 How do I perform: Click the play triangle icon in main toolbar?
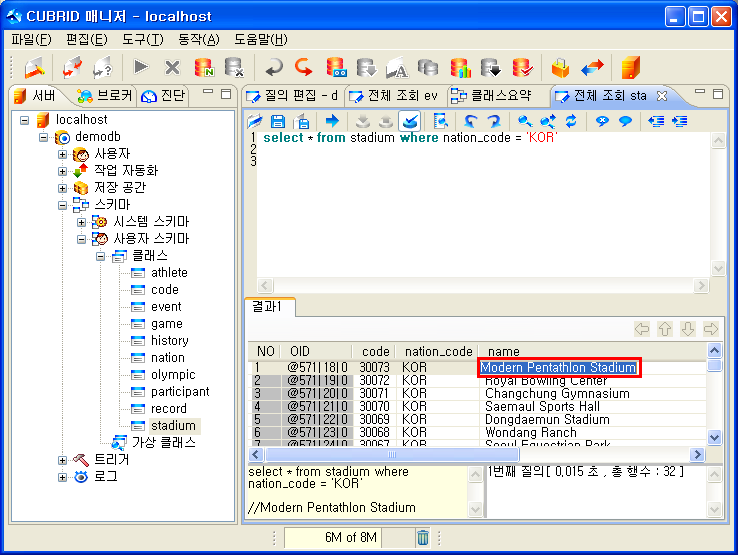pos(141,68)
